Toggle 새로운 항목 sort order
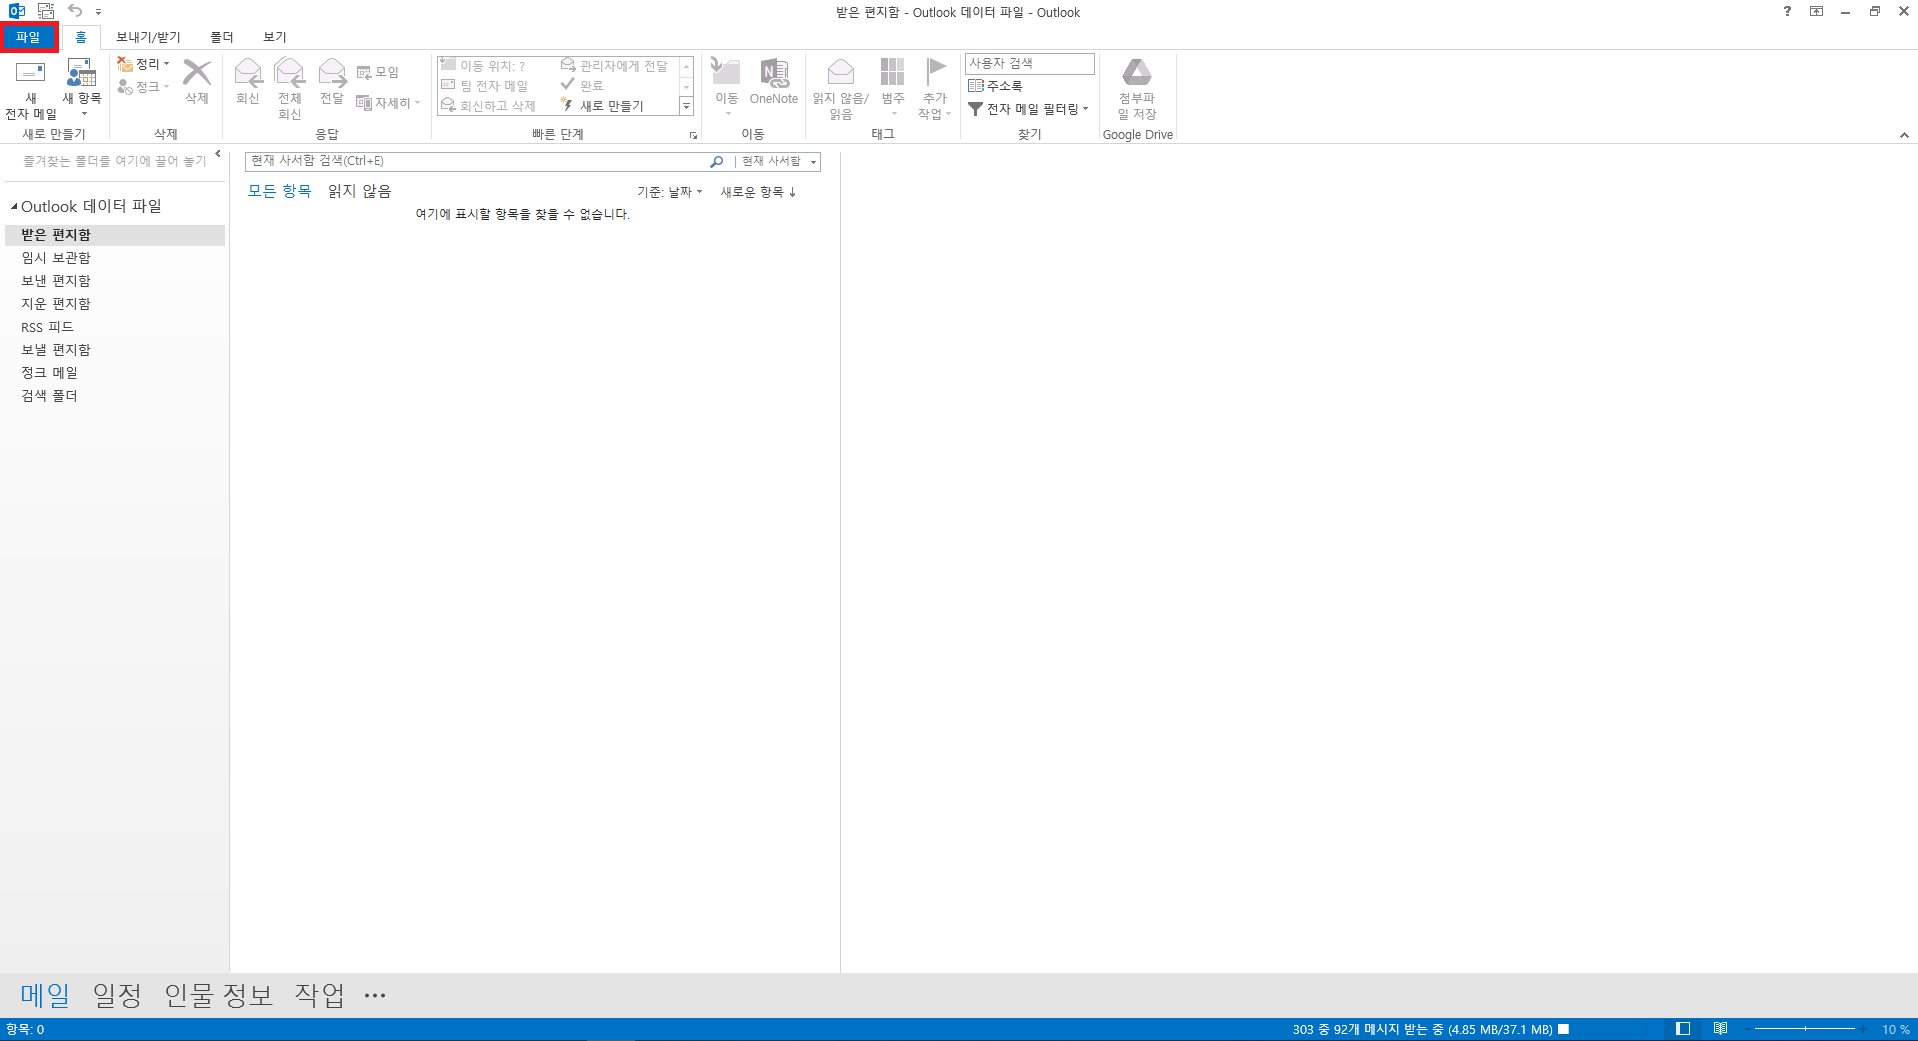Image resolution: width=1918 pixels, height=1041 pixels. click(x=758, y=192)
